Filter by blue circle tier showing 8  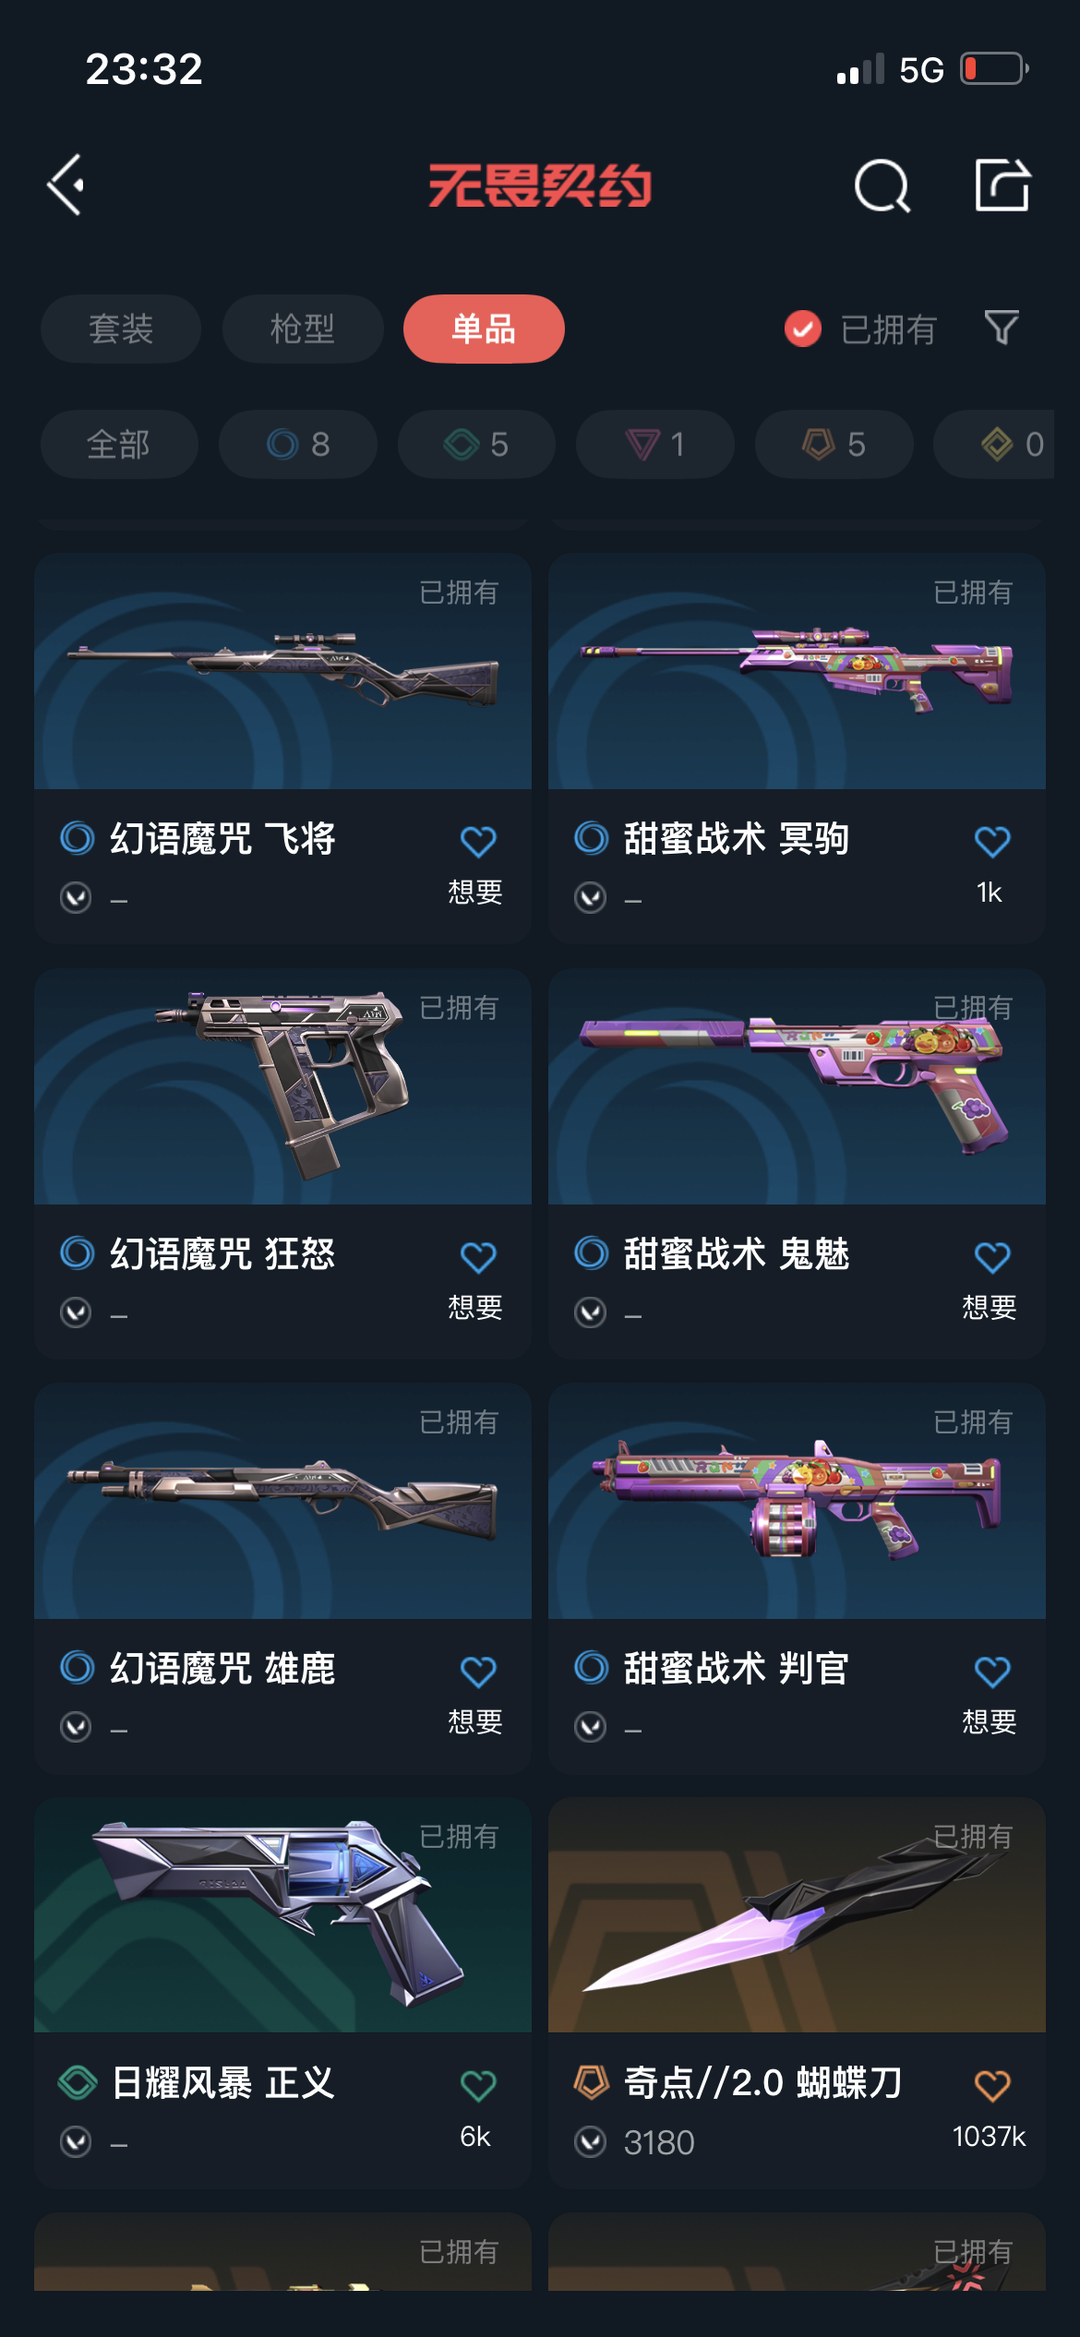[298, 444]
